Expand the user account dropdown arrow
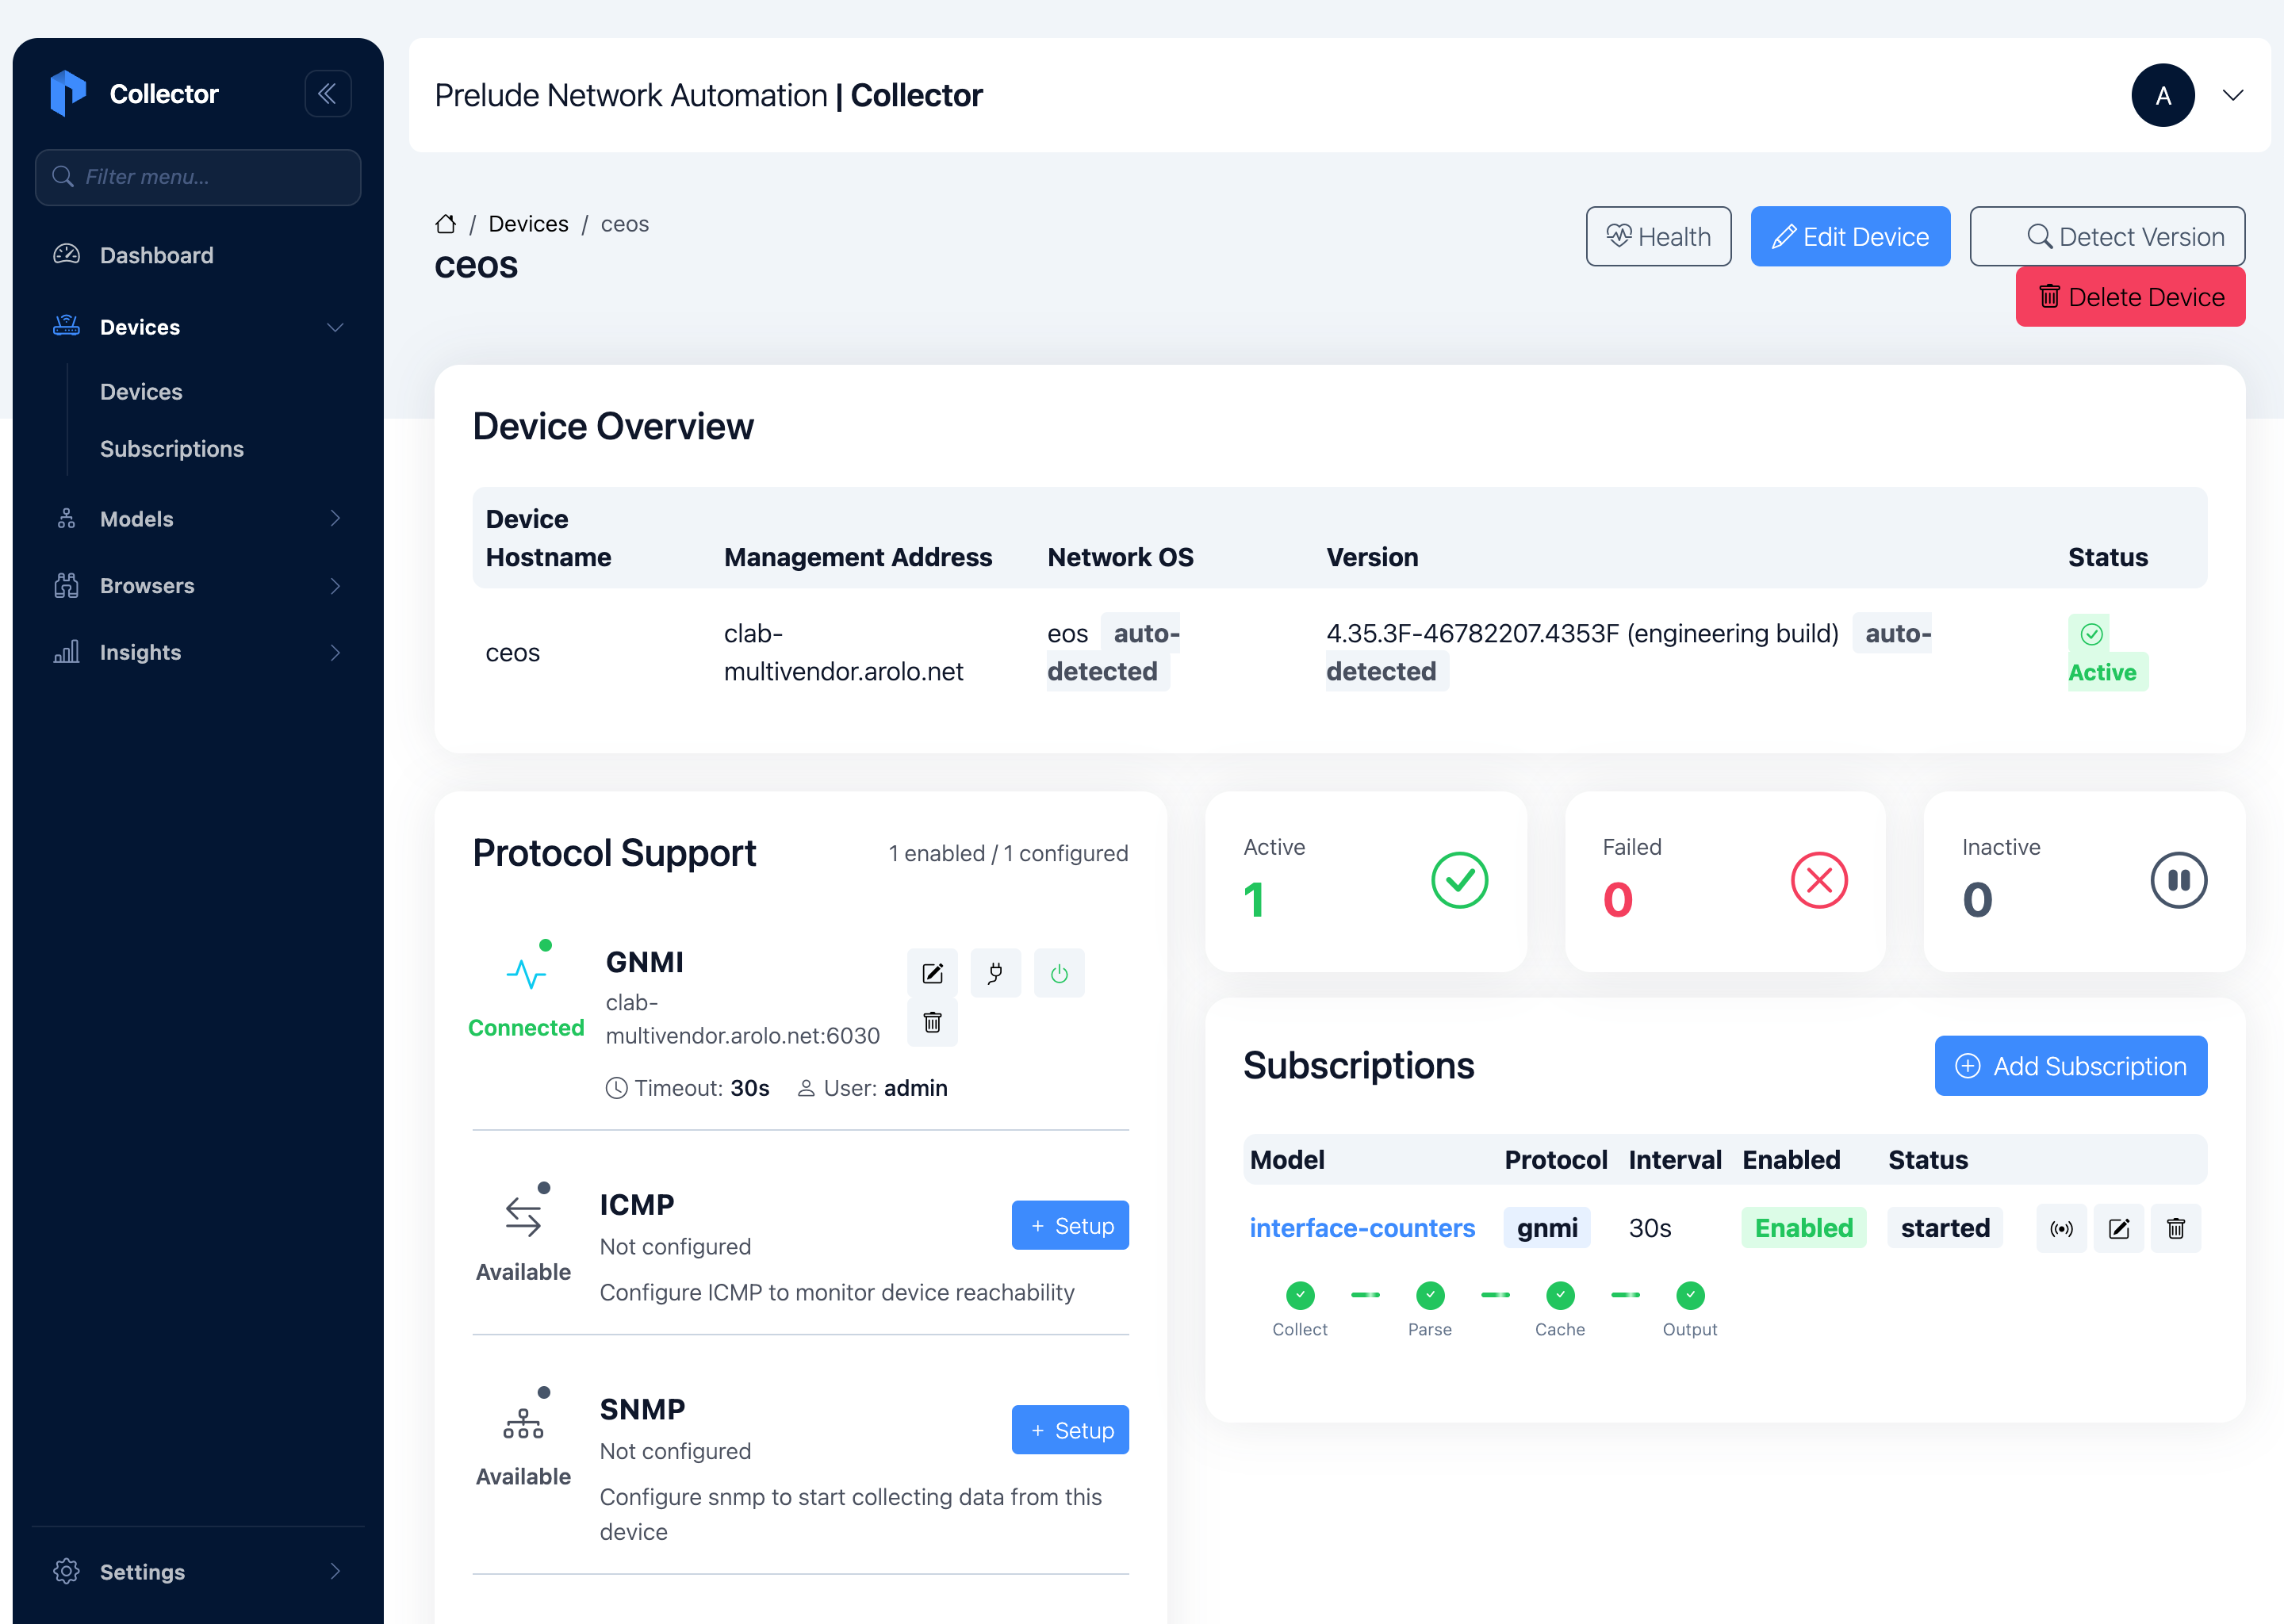This screenshot has height=1624, width=2284. point(2233,95)
